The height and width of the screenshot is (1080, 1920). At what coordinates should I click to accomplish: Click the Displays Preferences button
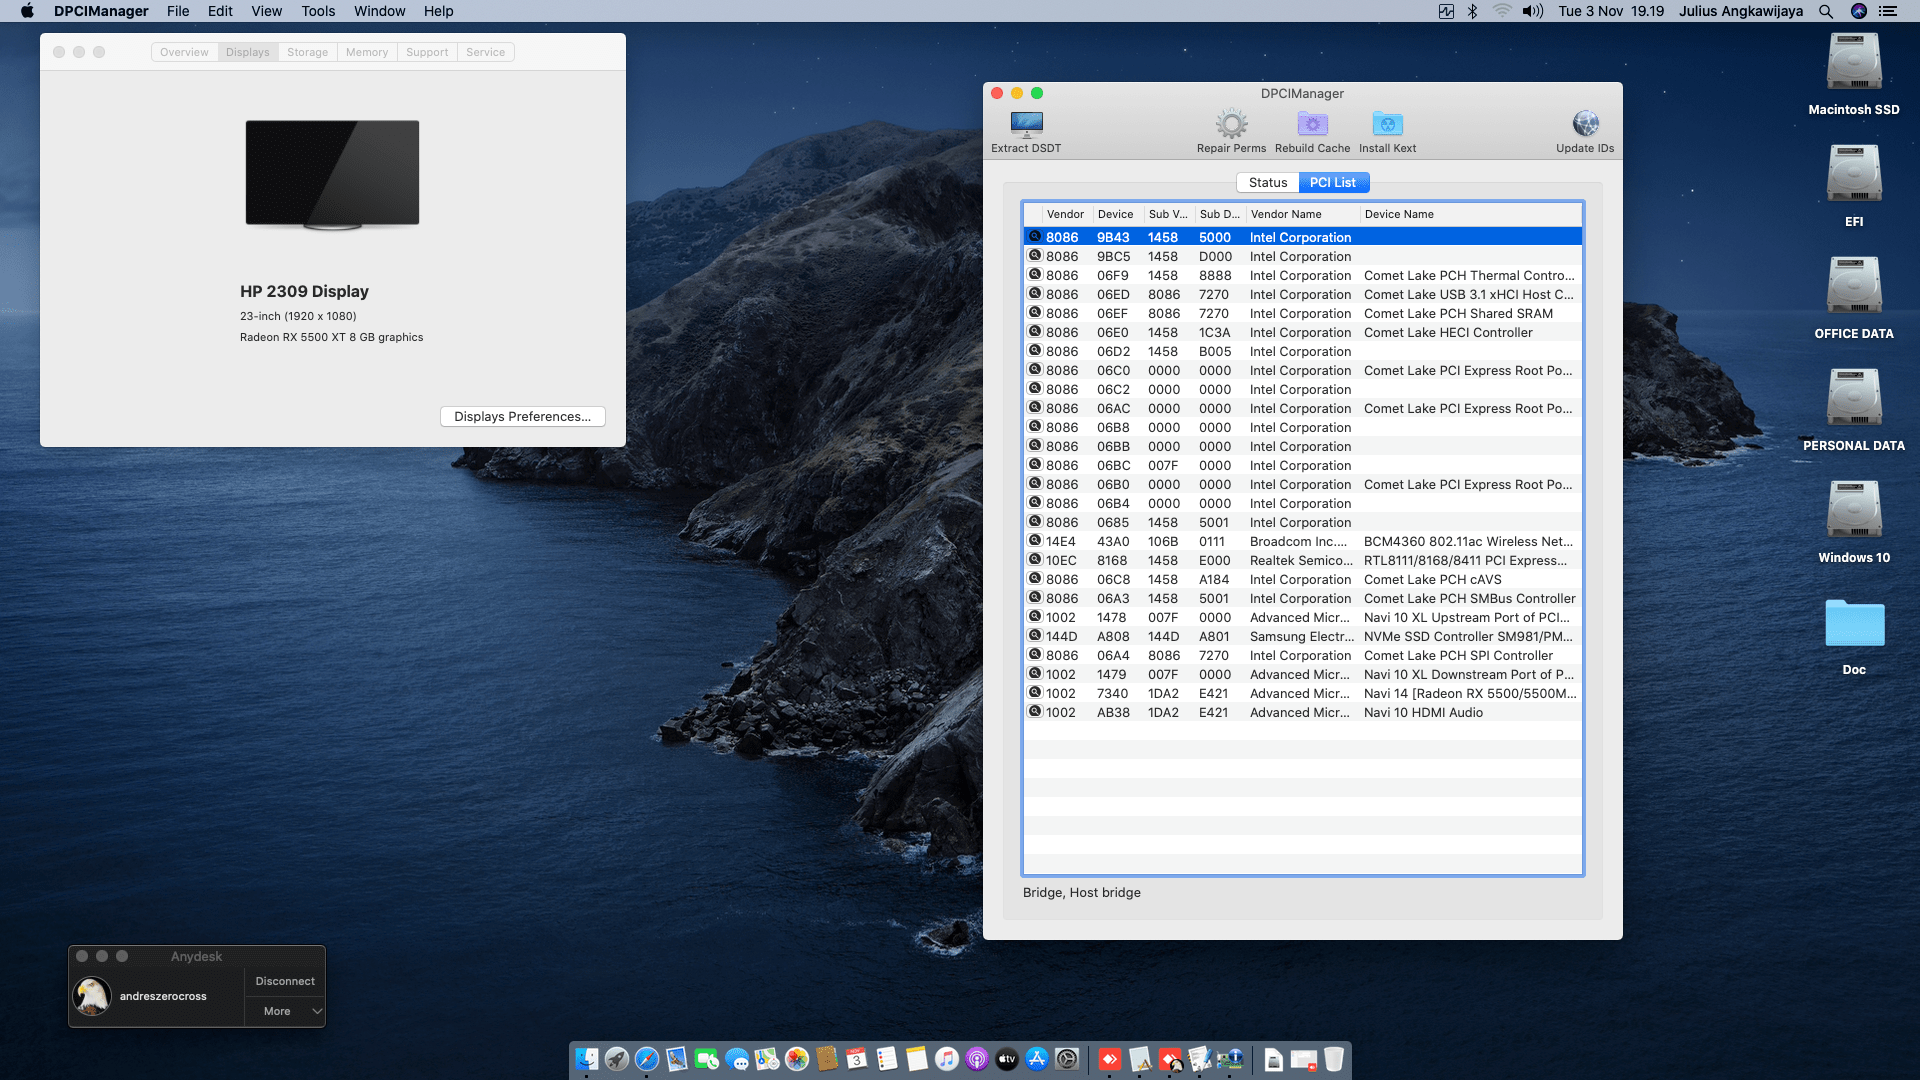pos(522,417)
